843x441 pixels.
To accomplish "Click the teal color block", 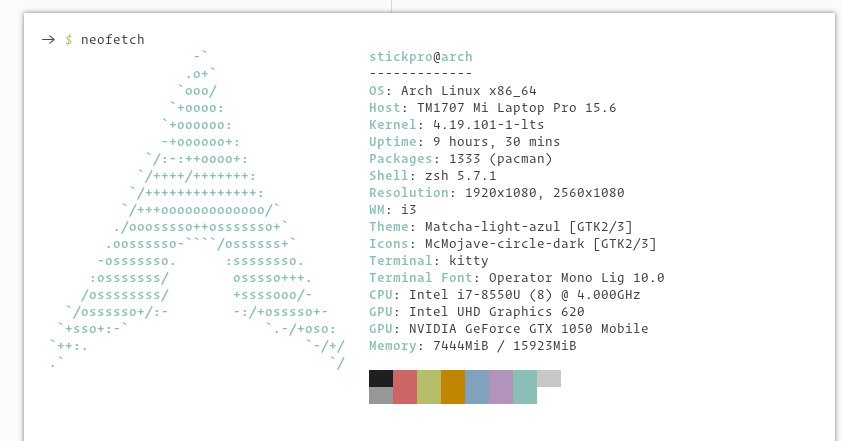I will [x=525, y=387].
